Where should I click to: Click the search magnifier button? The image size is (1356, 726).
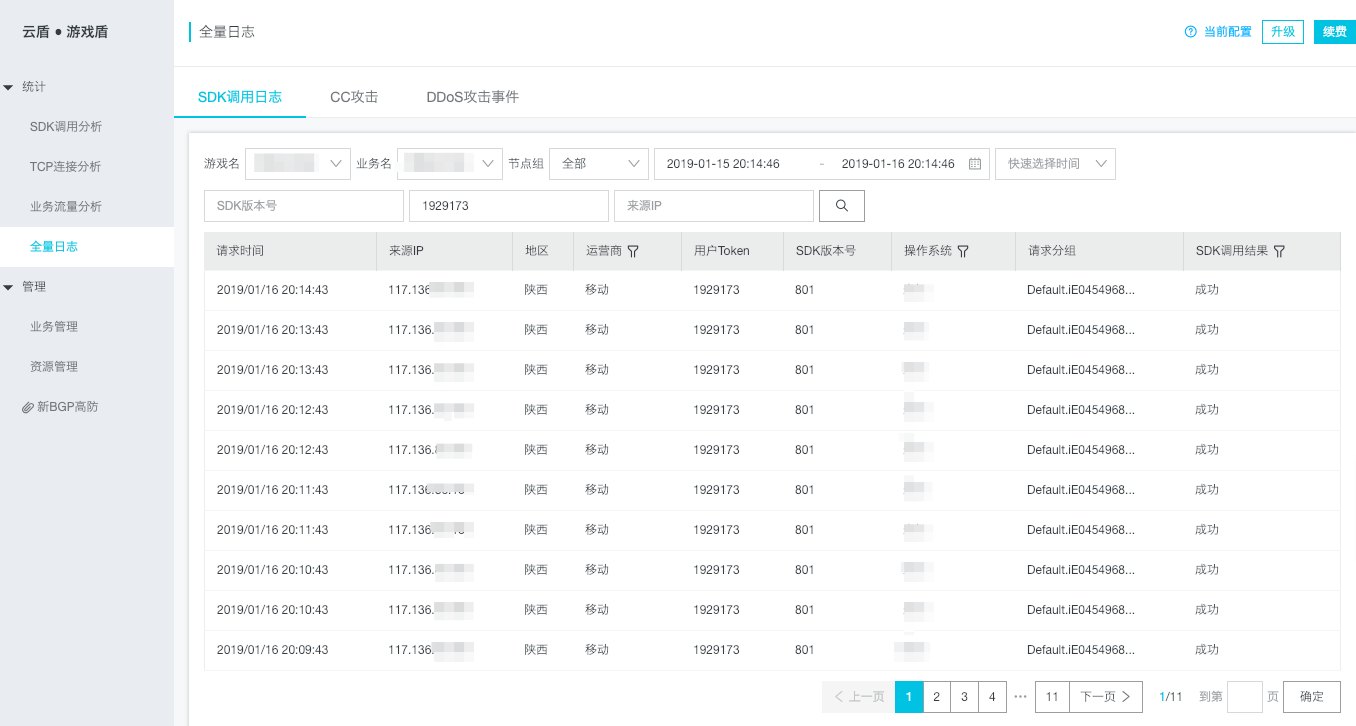842,206
